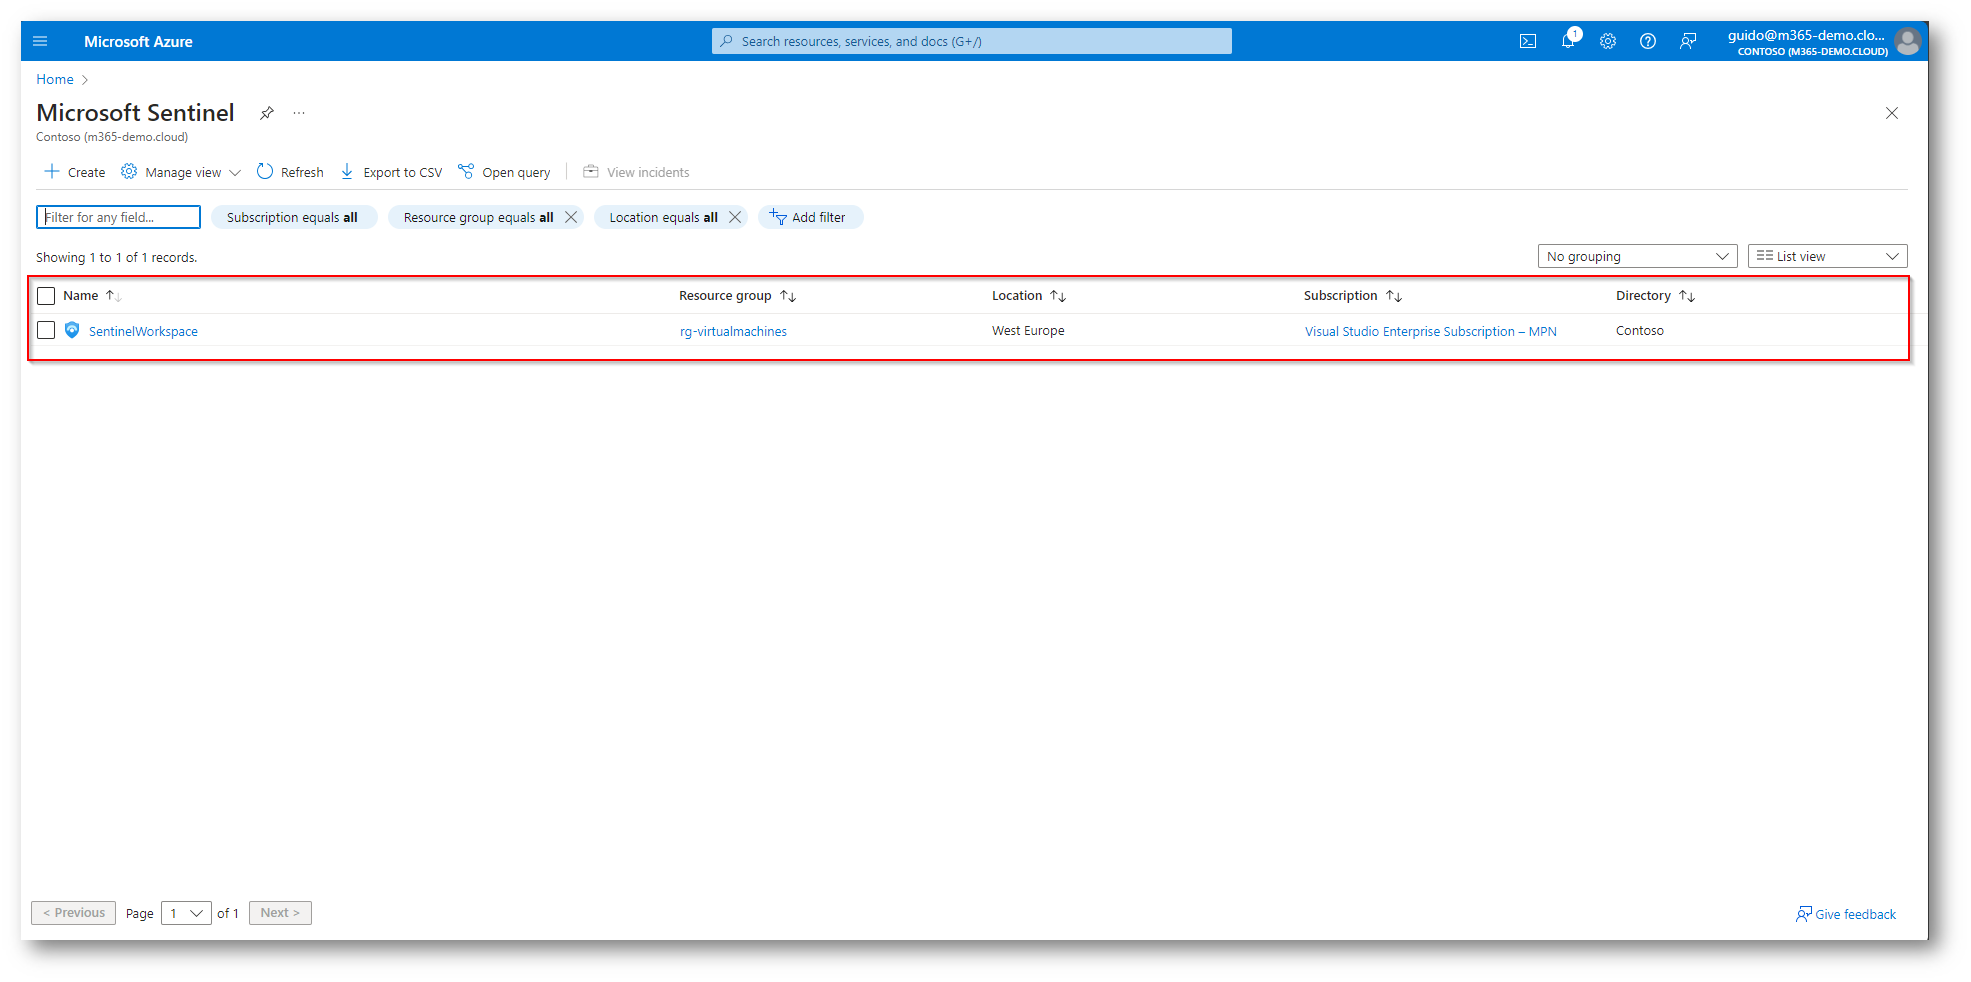Open Cloud Shell from the top bar

coord(1528,41)
